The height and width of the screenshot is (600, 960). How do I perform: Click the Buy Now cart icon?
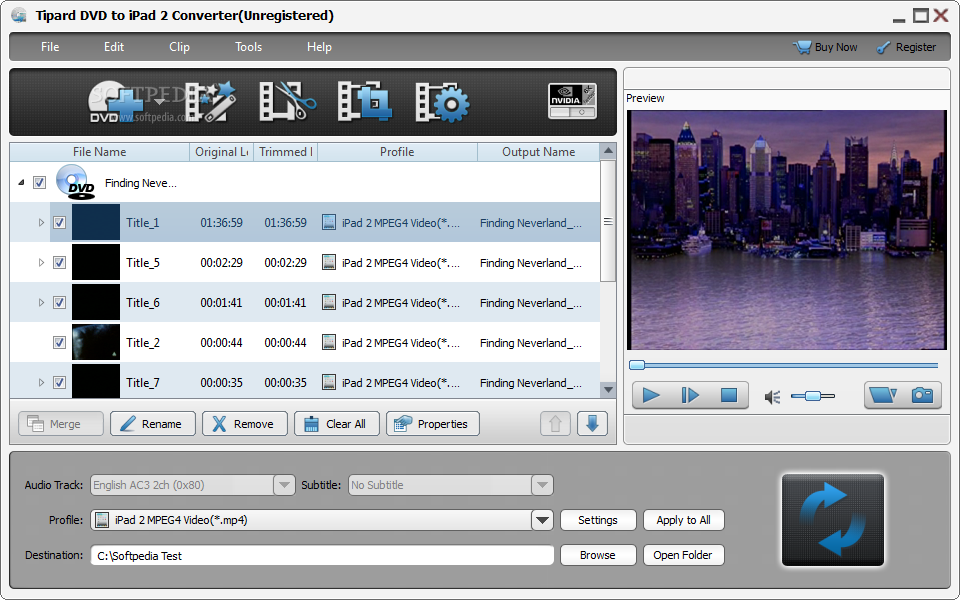(x=802, y=47)
